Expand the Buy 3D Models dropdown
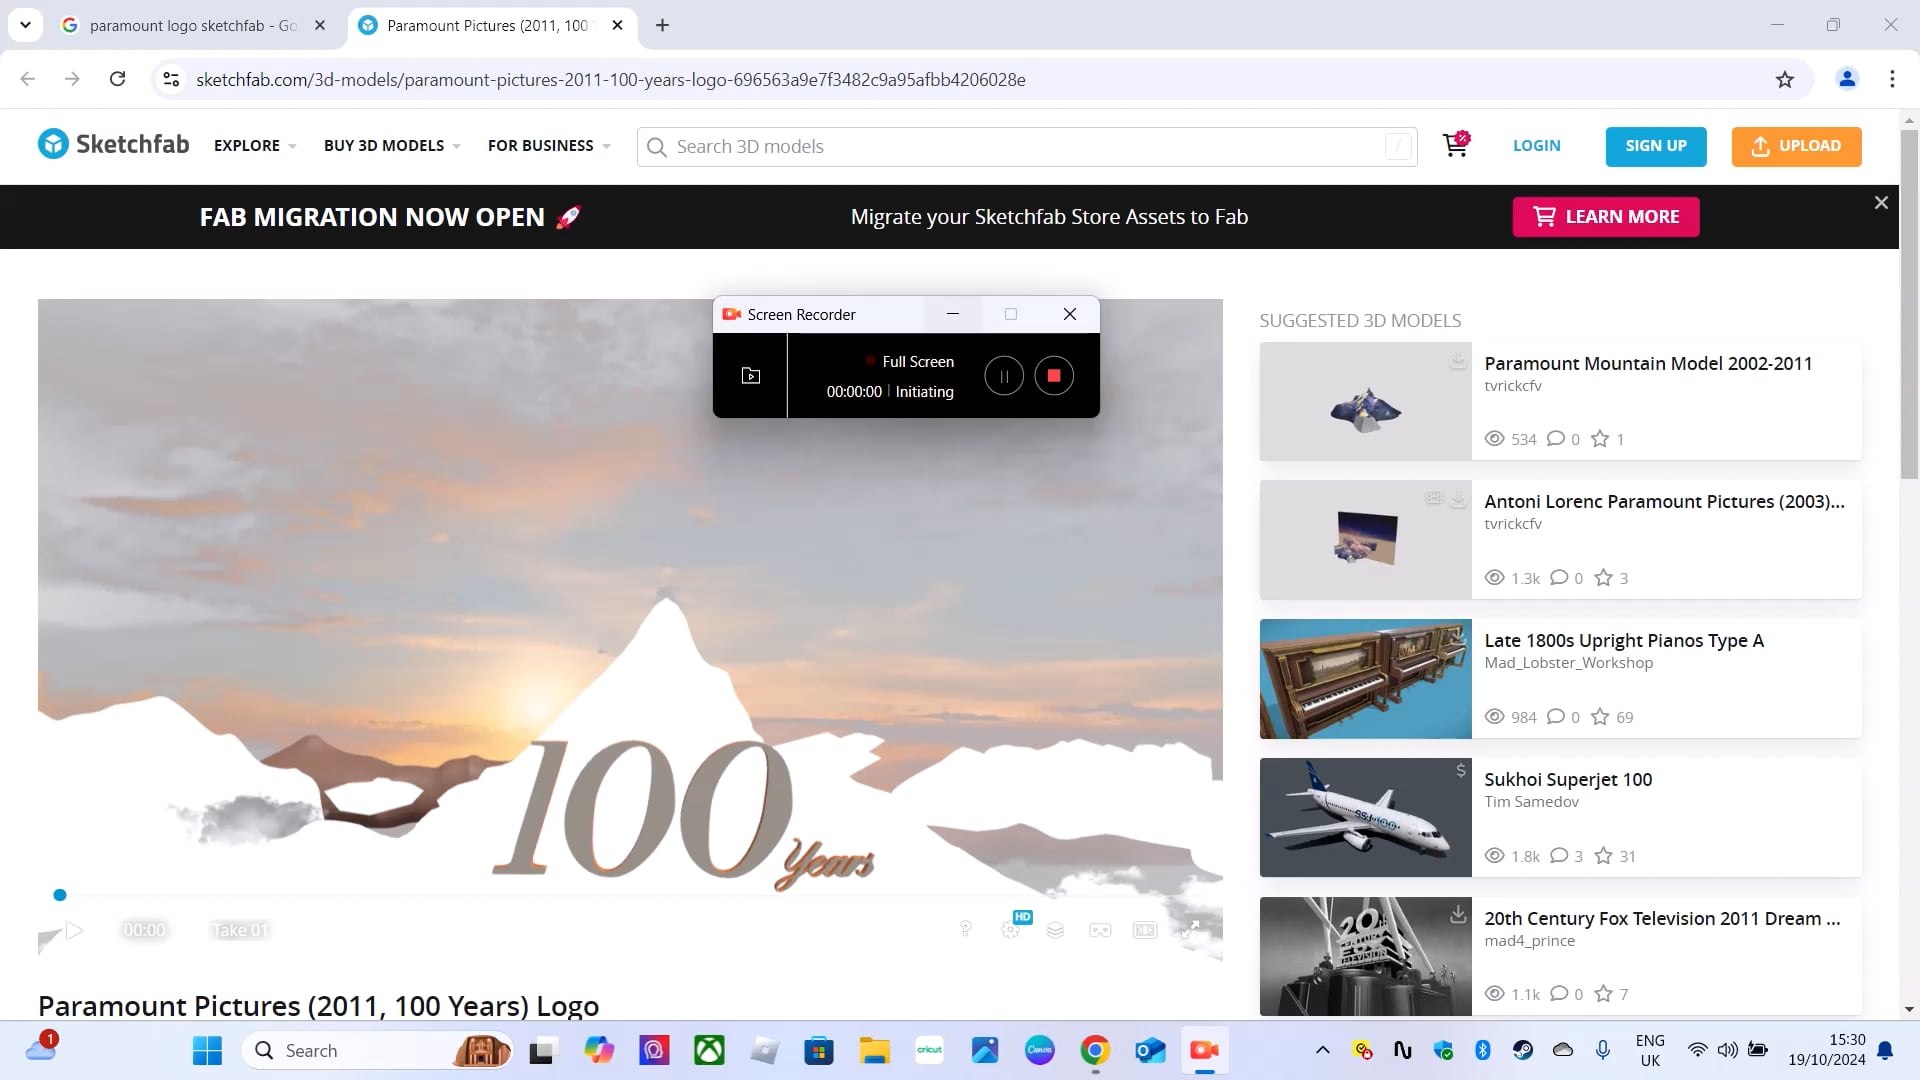This screenshot has width=1920, height=1080. 391,146
